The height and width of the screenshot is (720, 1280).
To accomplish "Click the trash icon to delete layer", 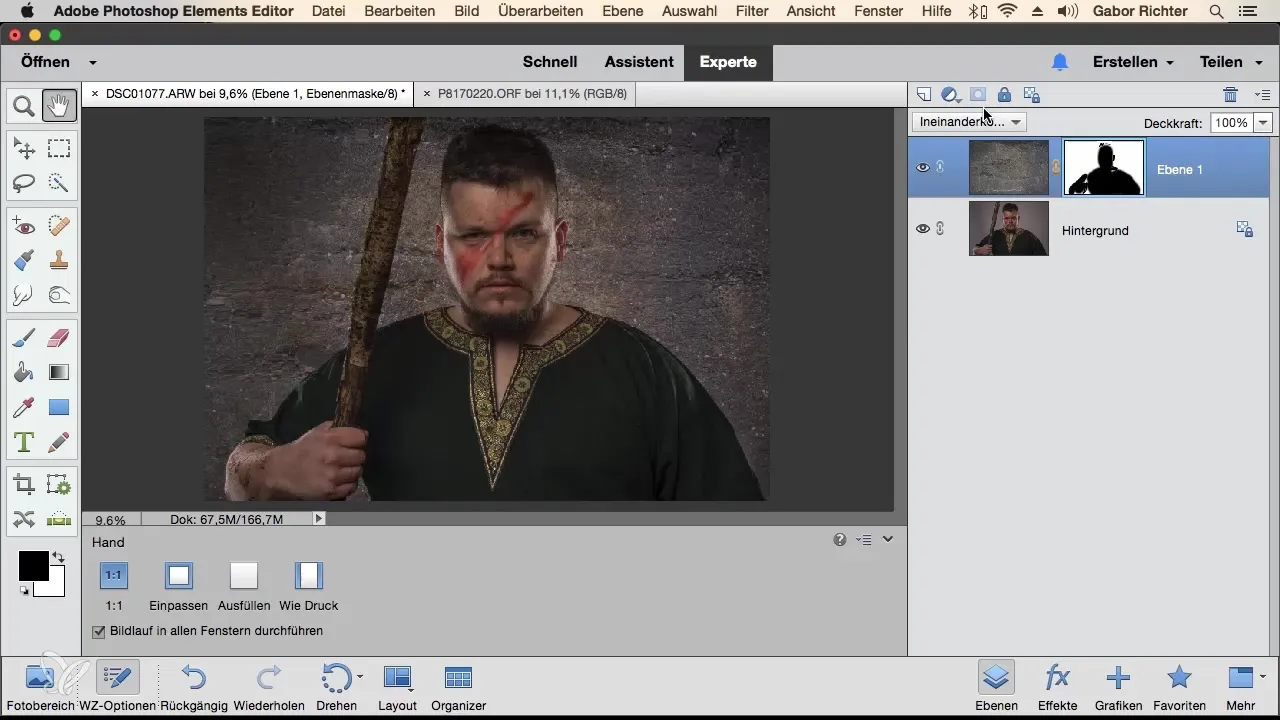I will 1230,95.
